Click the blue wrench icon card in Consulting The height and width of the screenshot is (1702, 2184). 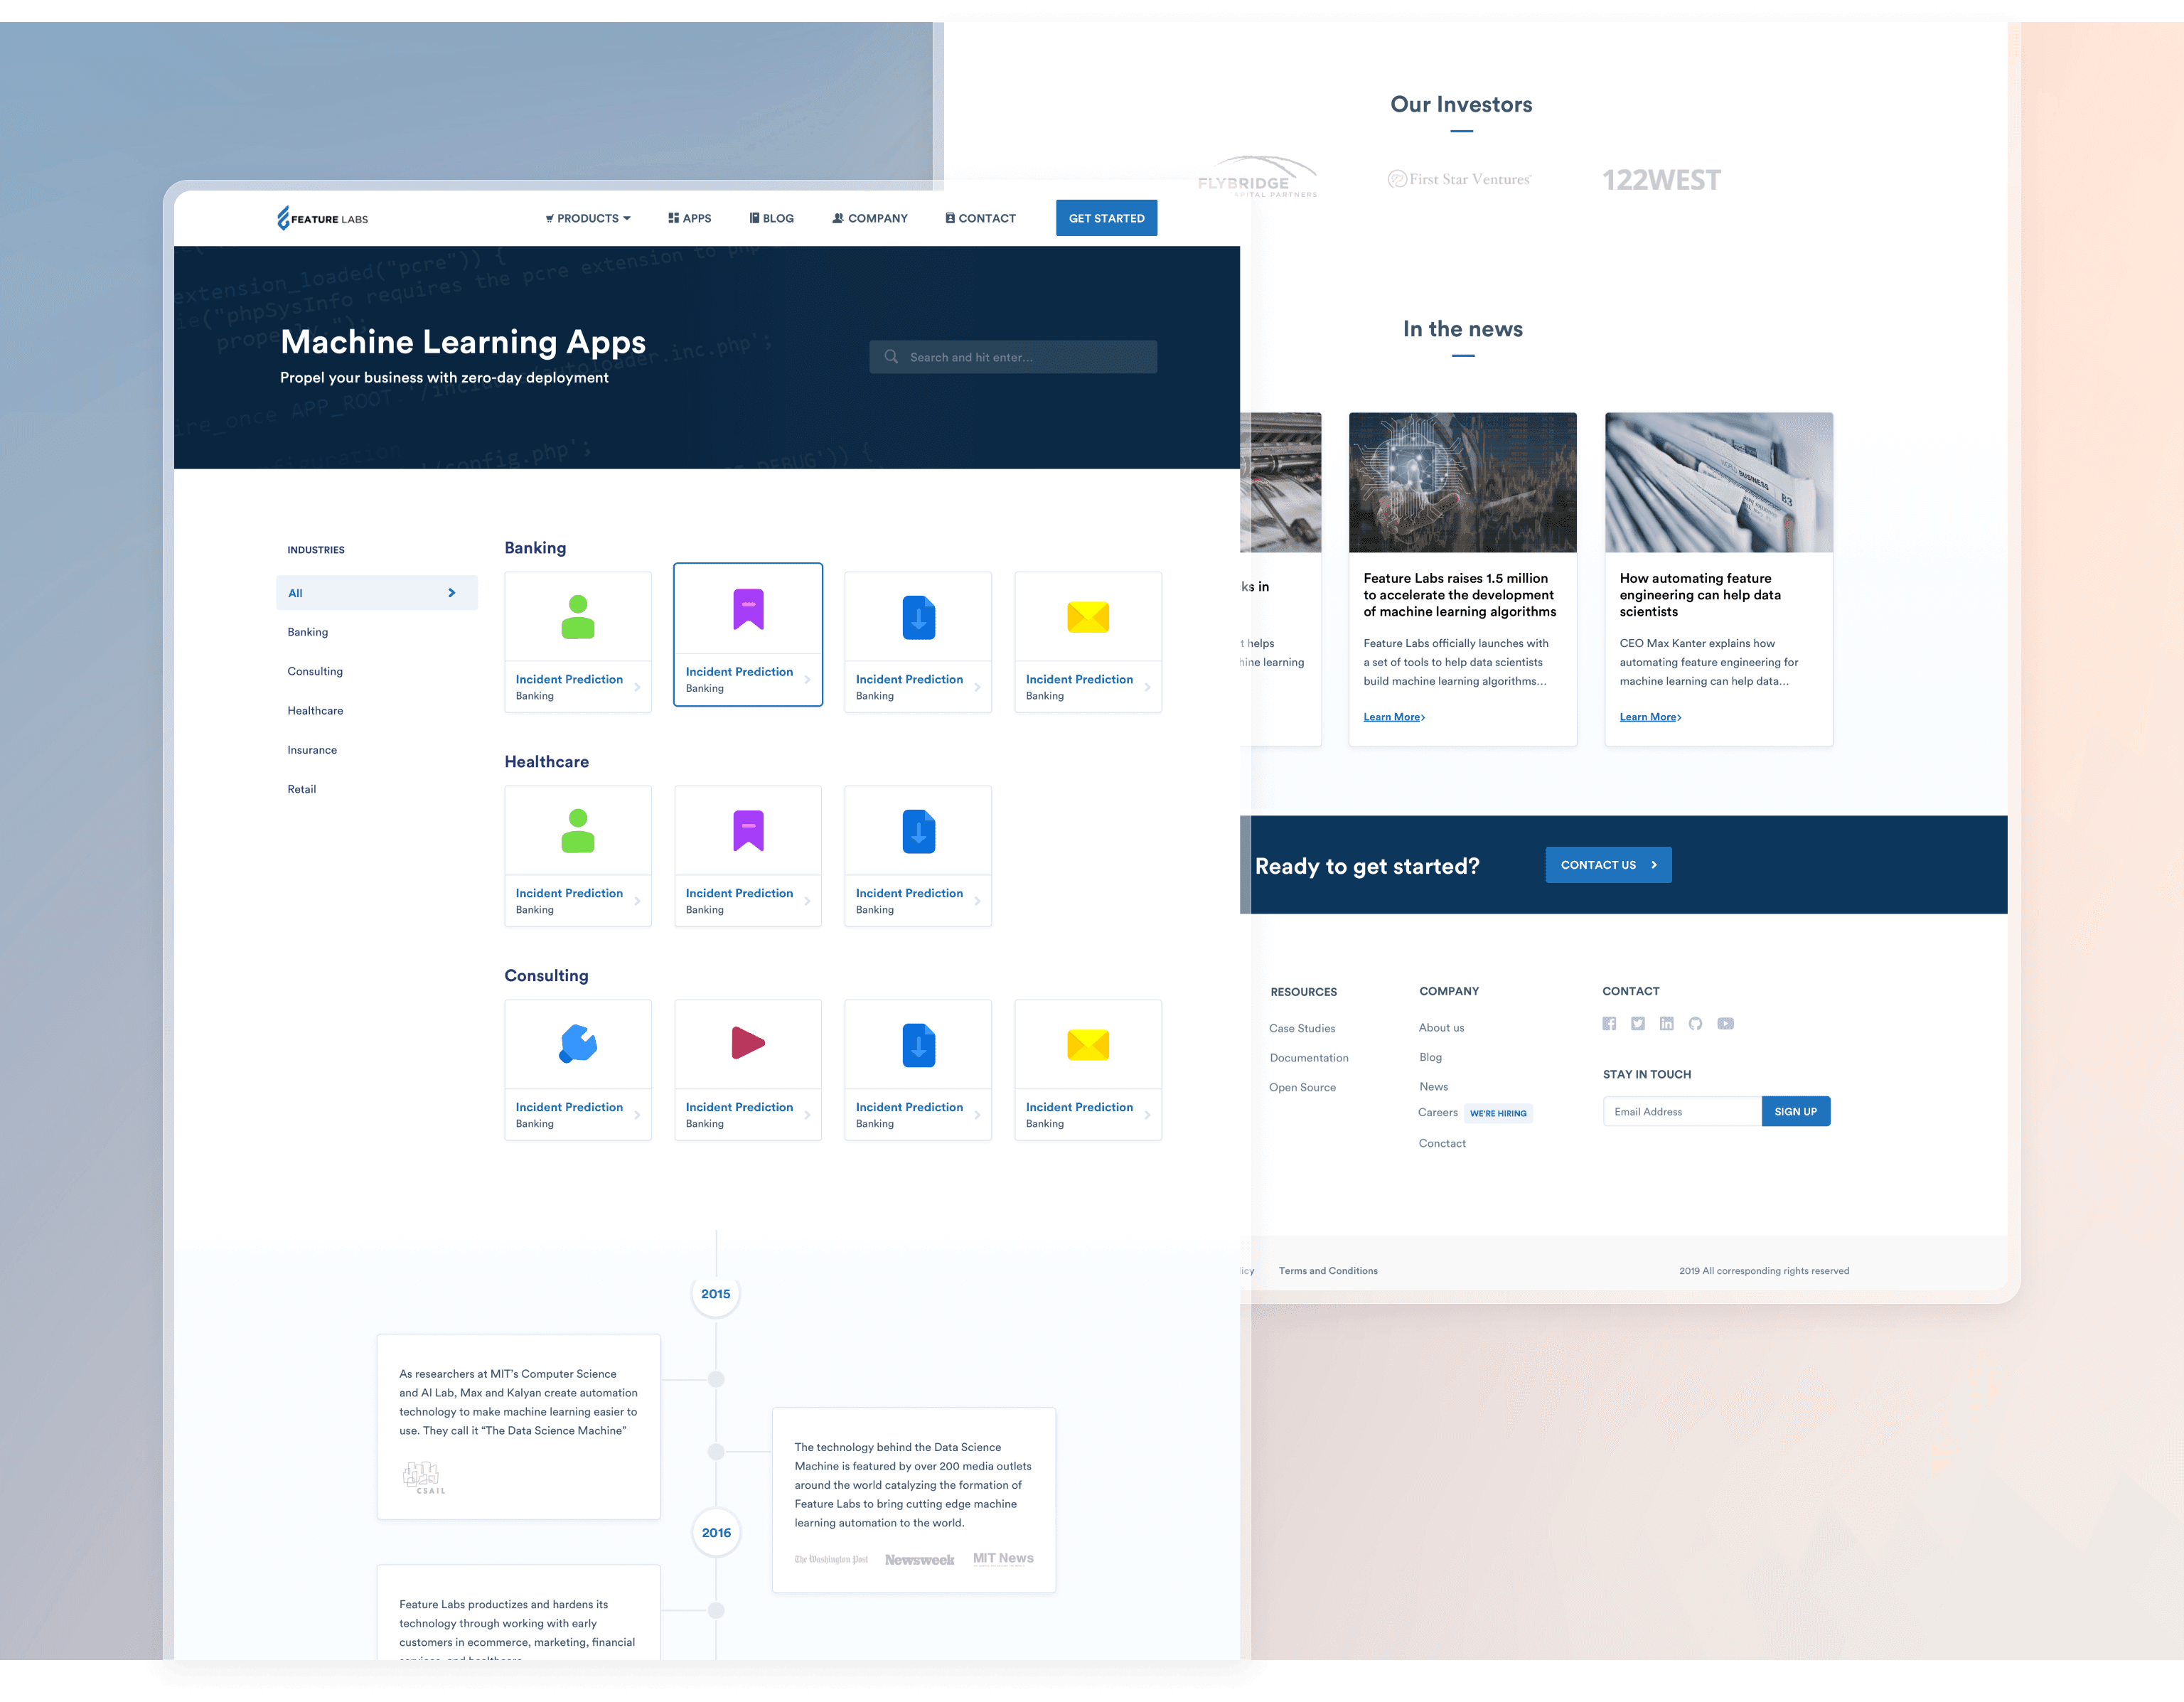pyautogui.click(x=577, y=1044)
